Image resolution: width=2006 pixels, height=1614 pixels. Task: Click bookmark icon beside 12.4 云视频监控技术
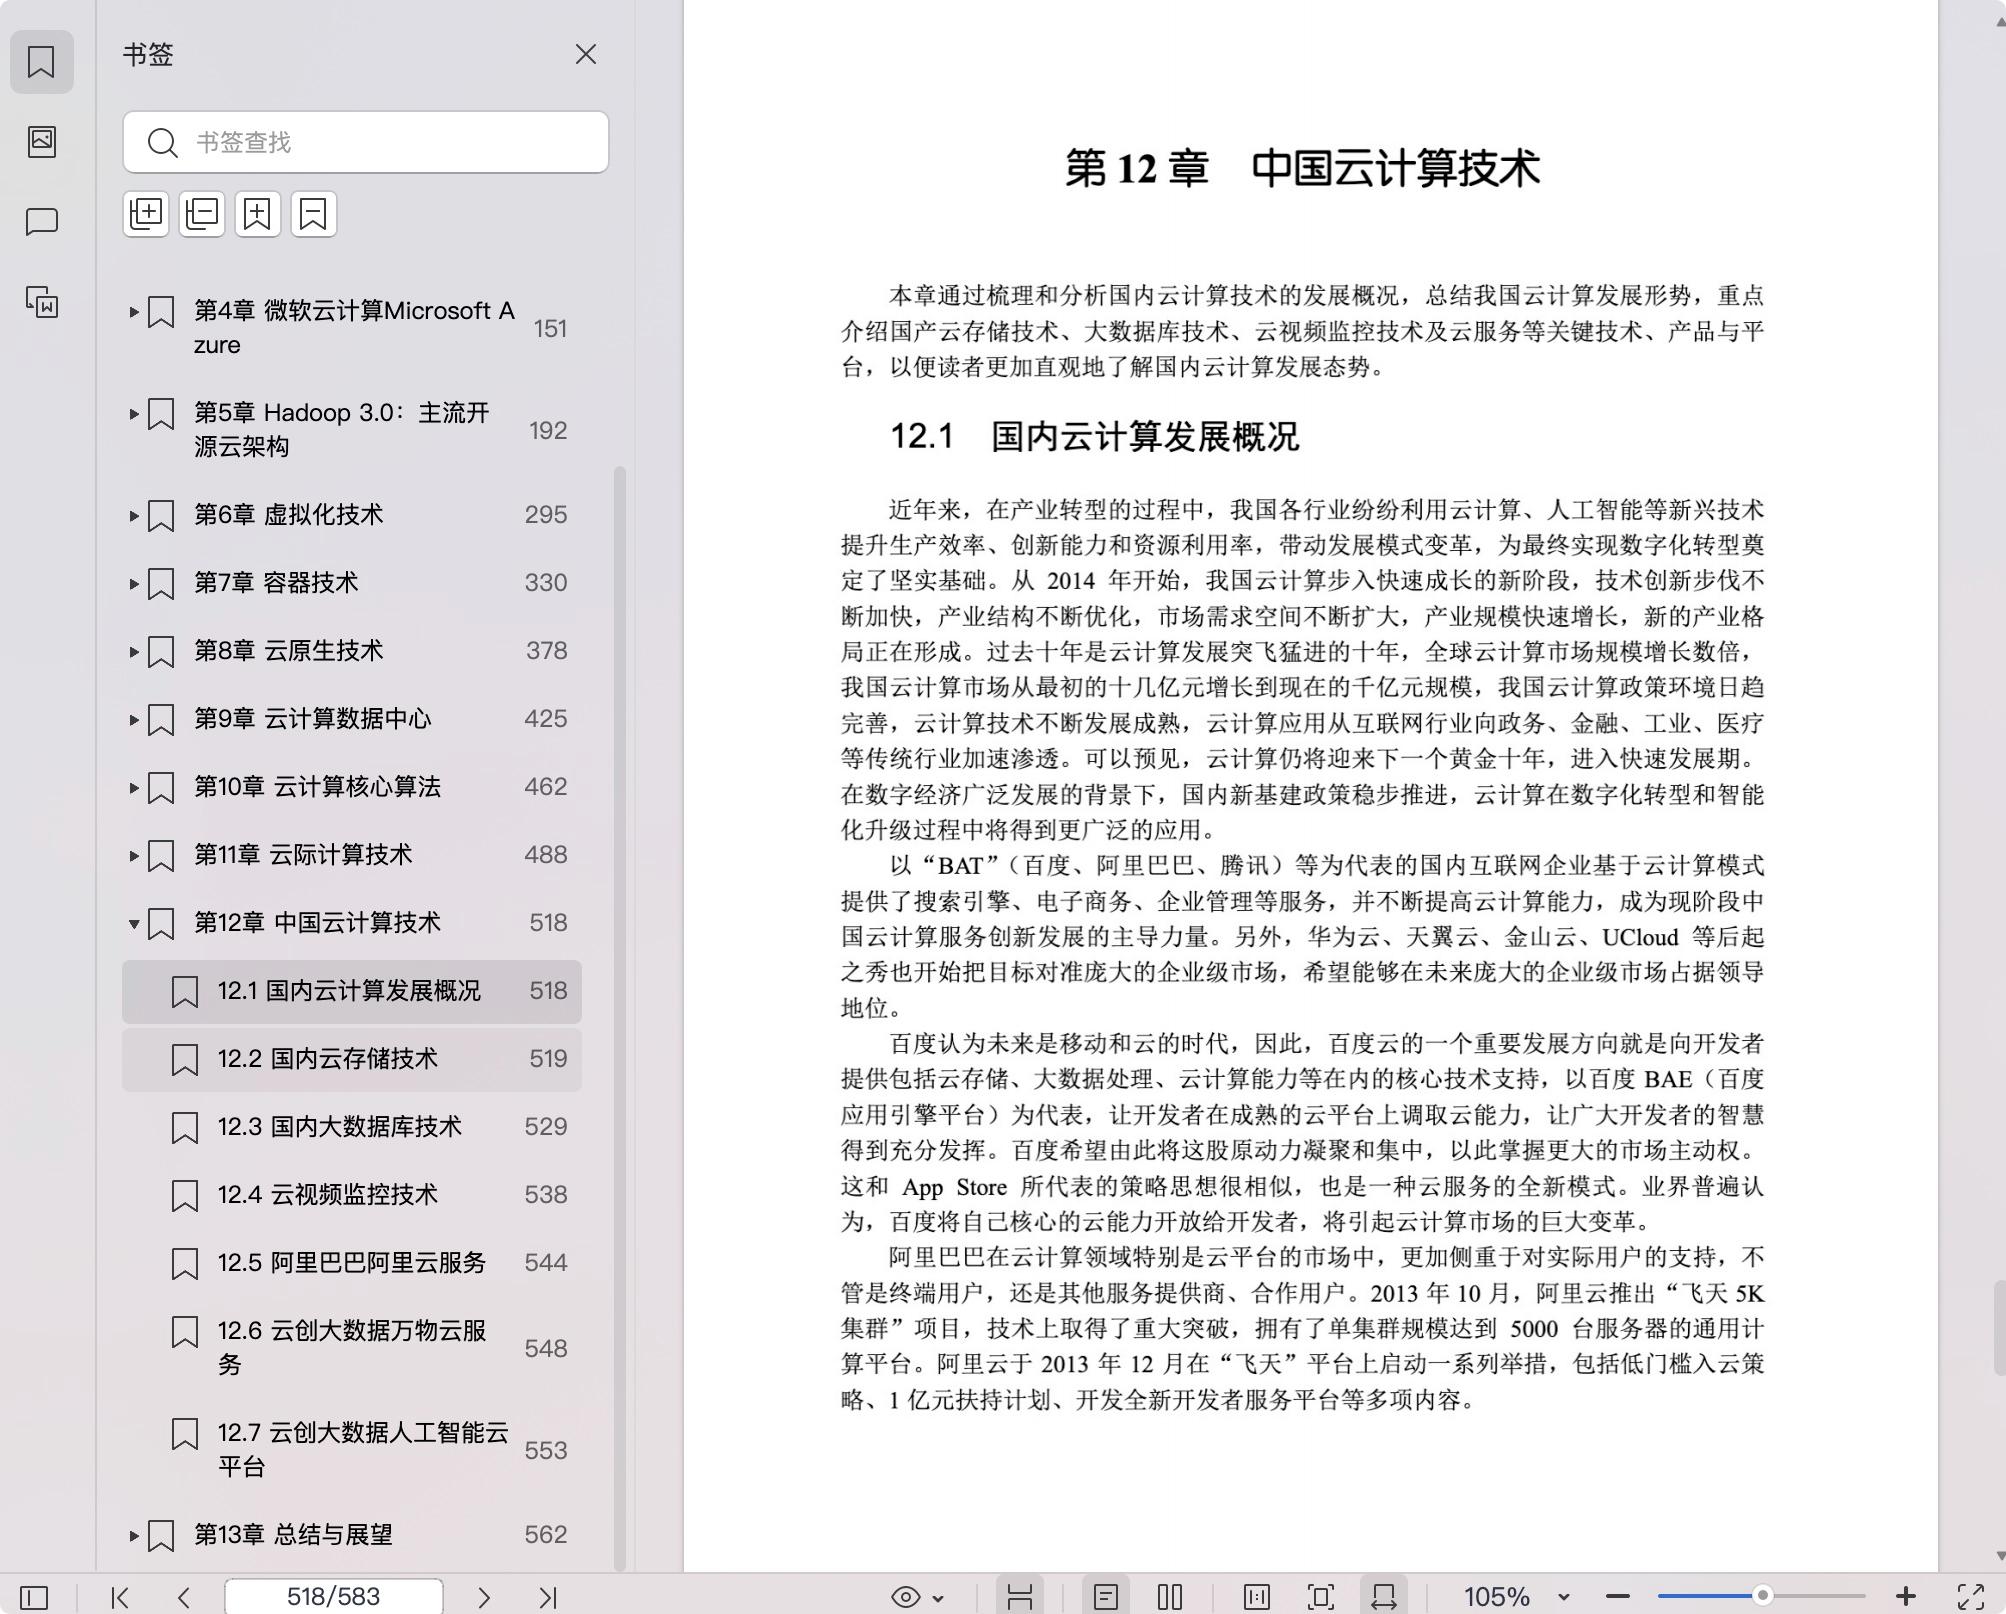(185, 1196)
